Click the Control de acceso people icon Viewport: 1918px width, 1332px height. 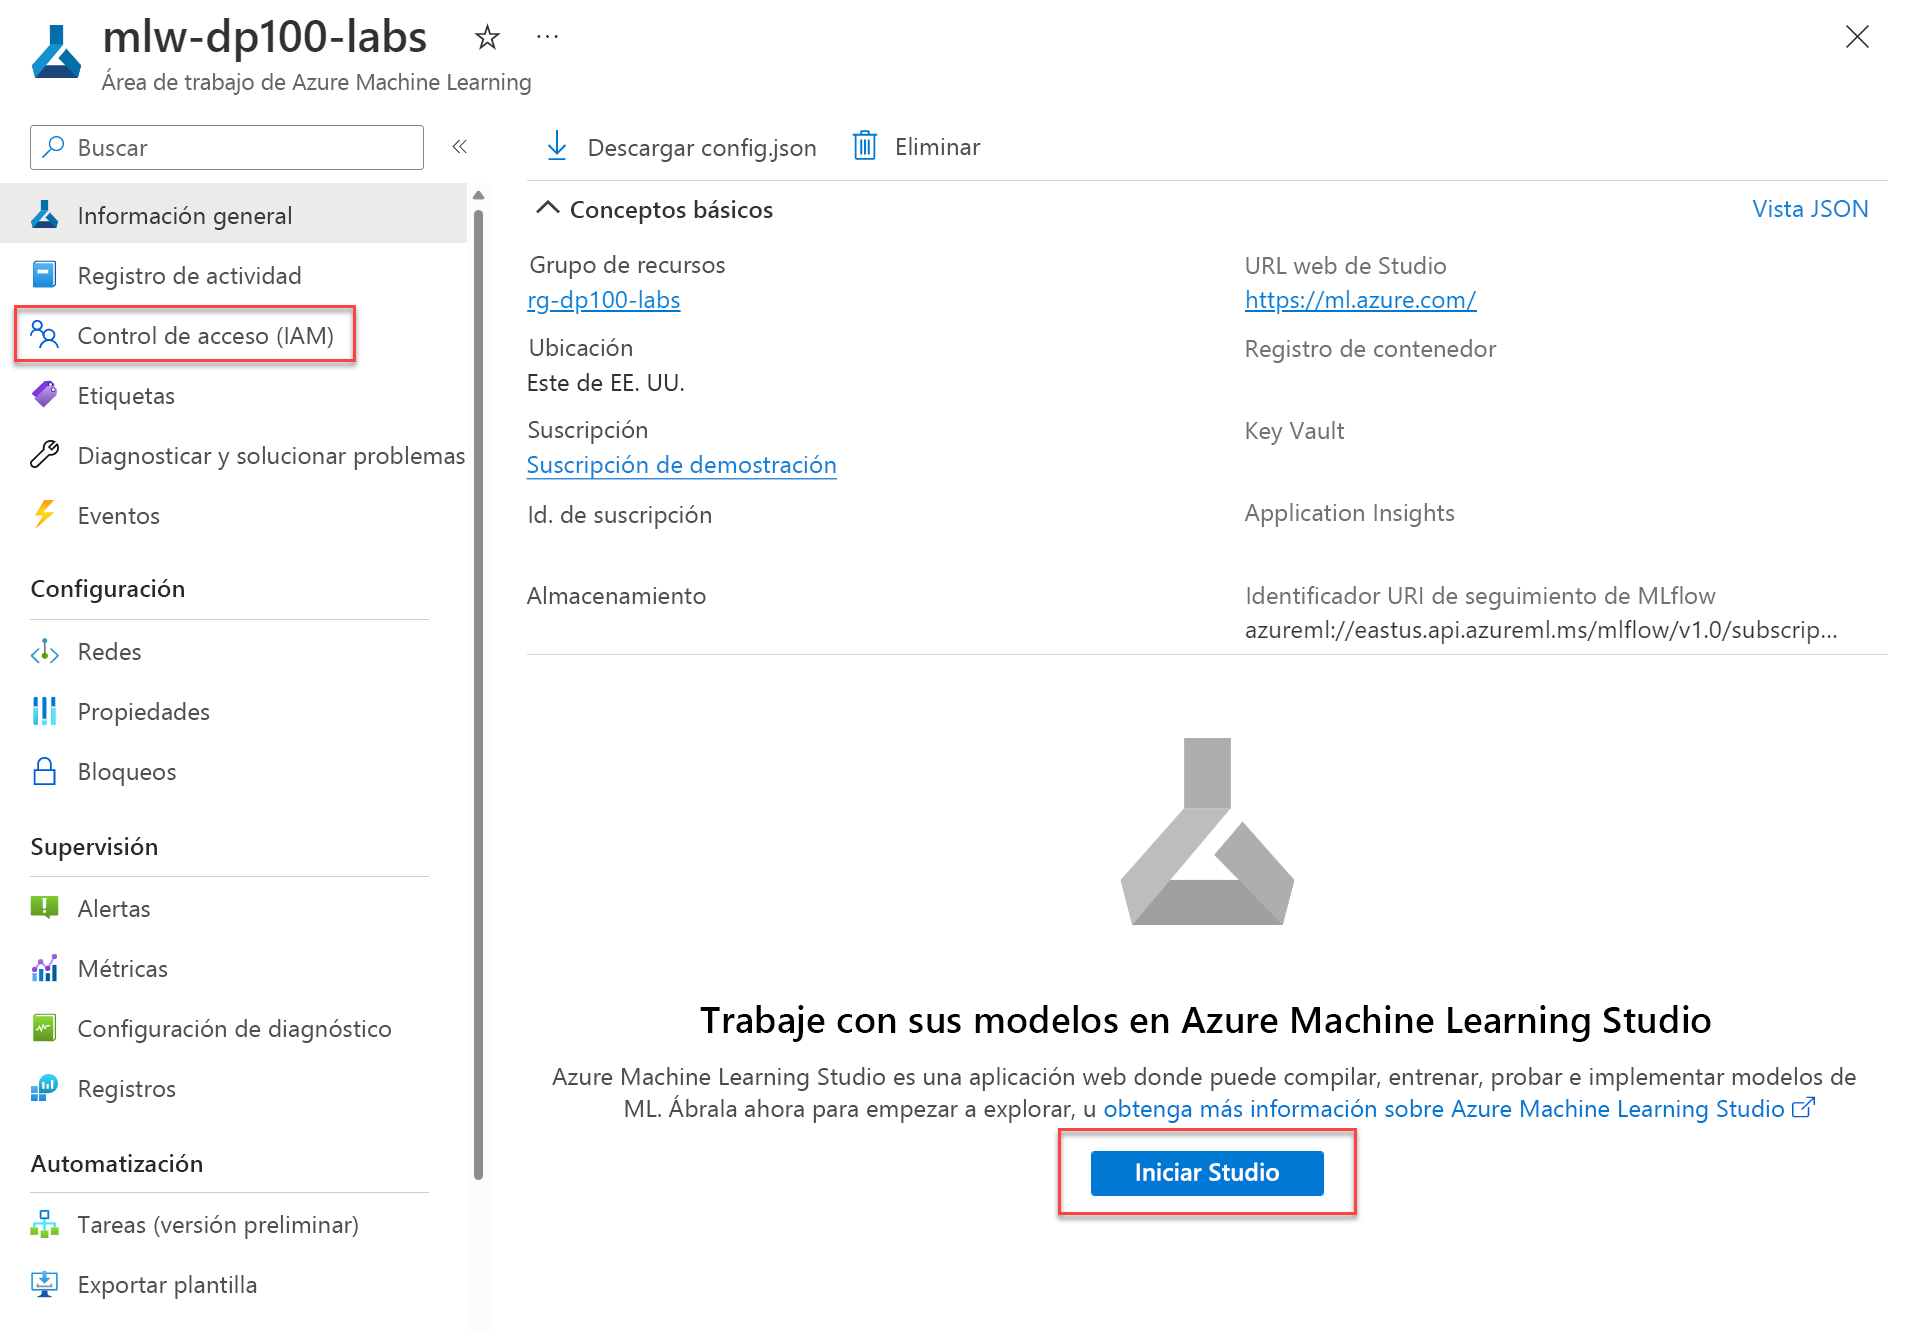[x=45, y=335]
